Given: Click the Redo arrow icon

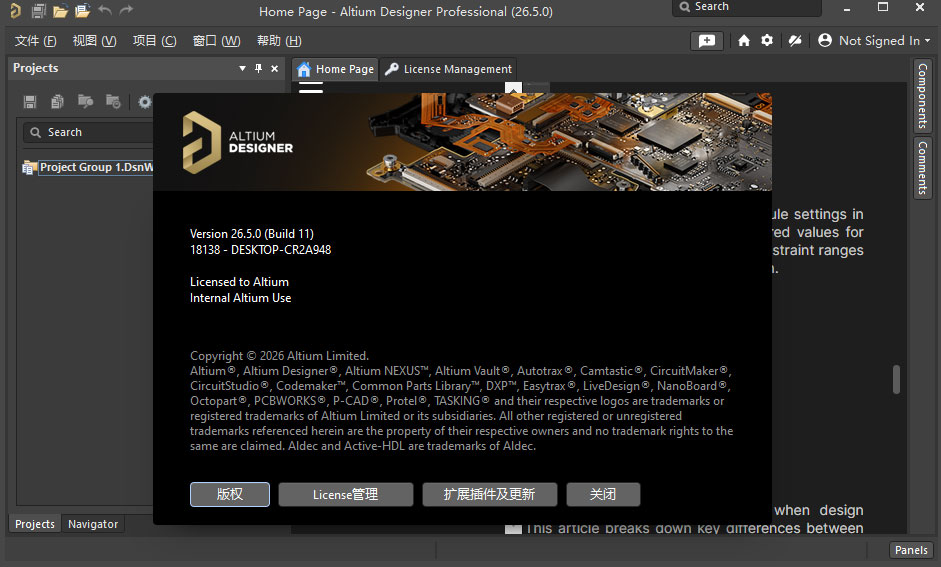Looking at the screenshot, I should pos(126,10).
